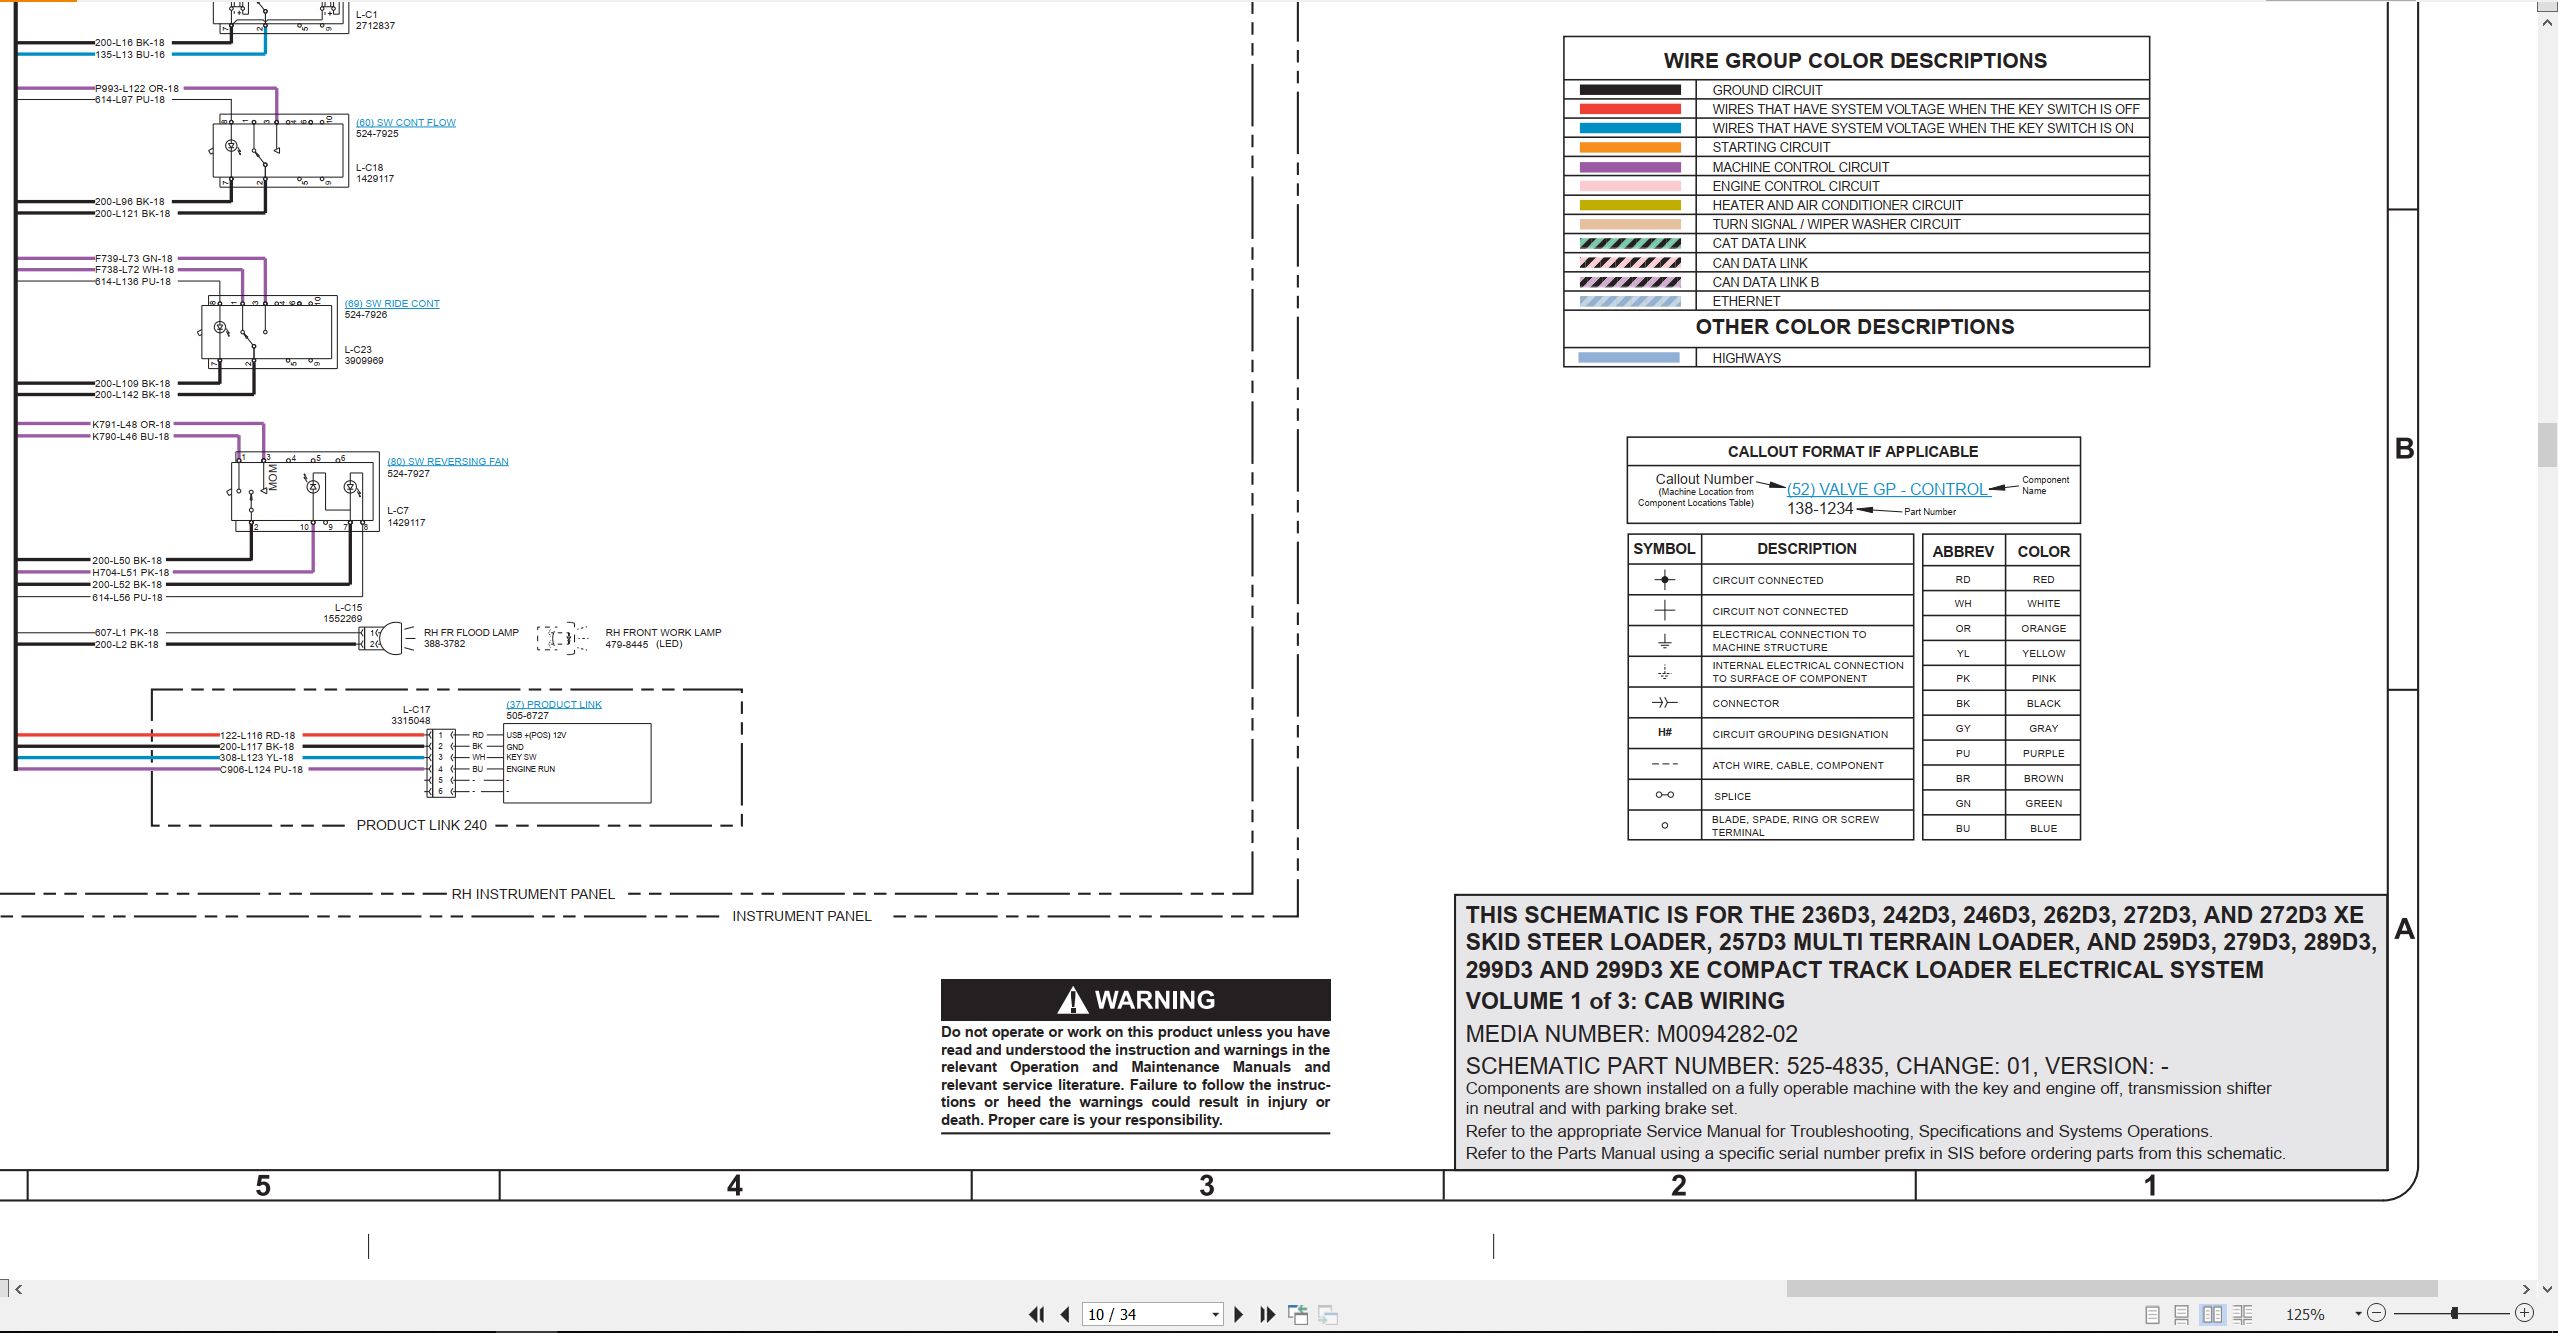Click the (52) VALVE GP - CONTROL example link
Screen dimensions: 2558x1333
click(x=1888, y=489)
